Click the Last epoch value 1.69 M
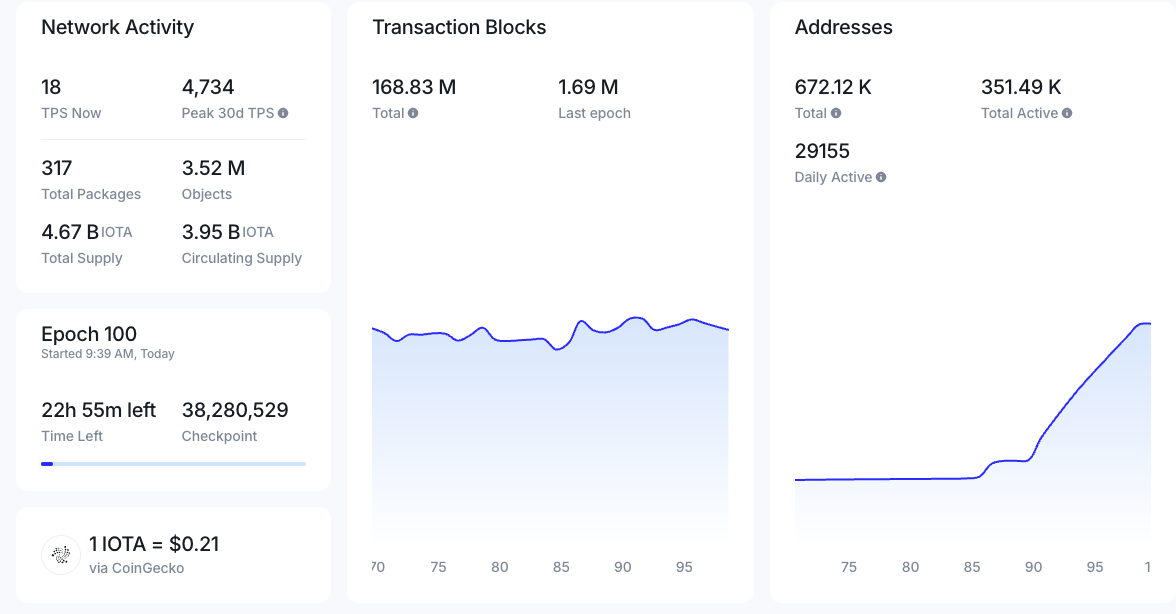 point(588,87)
